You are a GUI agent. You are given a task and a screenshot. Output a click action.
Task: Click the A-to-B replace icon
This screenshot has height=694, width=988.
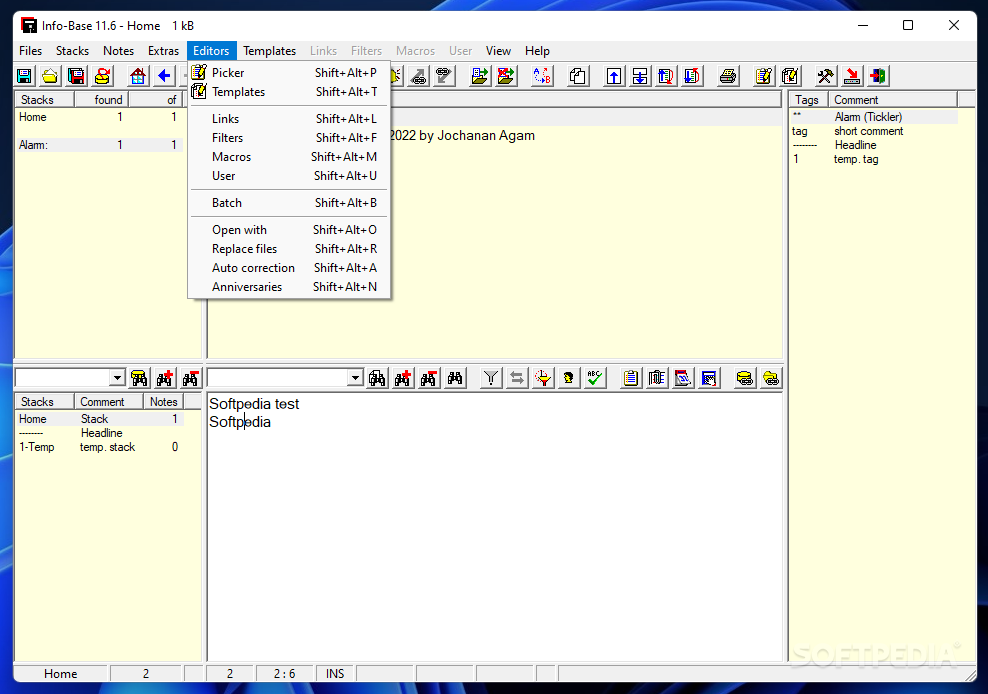pos(542,76)
